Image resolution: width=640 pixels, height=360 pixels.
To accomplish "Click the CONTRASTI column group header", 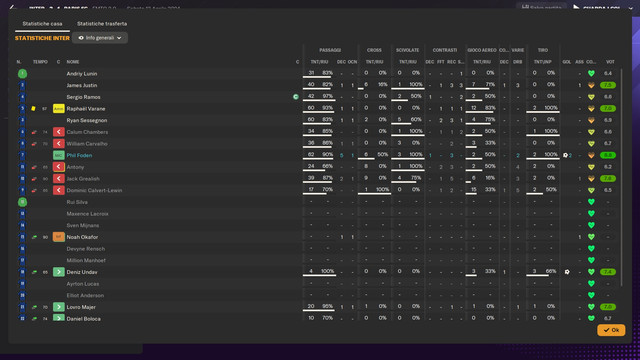I will click(444, 50).
